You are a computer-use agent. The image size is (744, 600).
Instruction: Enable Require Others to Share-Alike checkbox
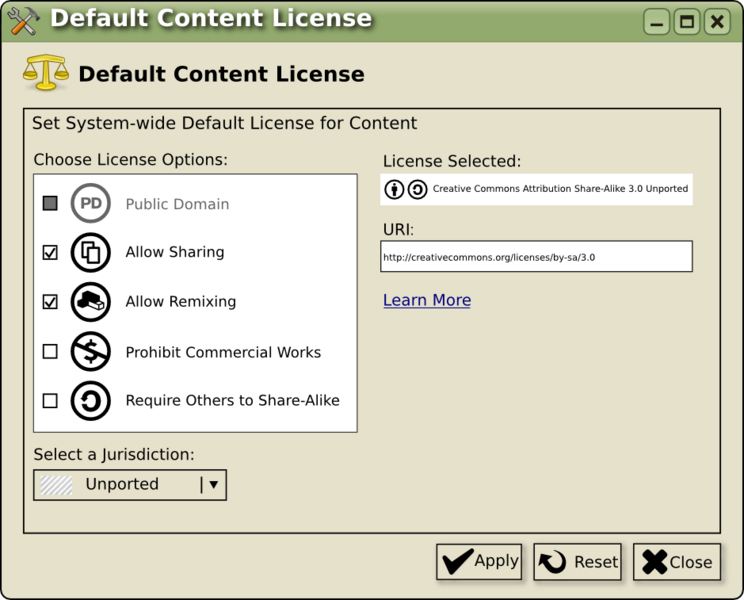tap(50, 401)
